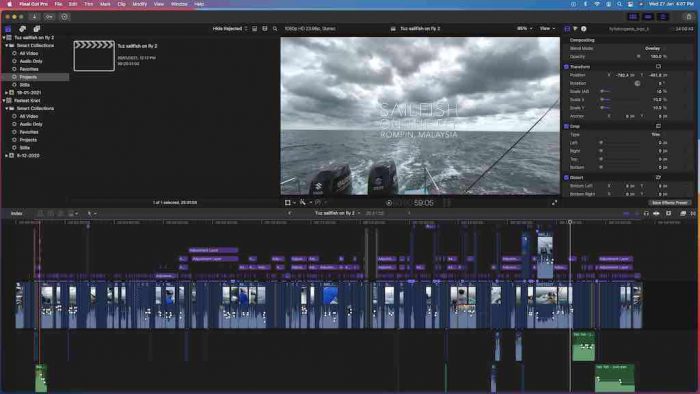This screenshot has height=394, width=700.
Task: Toggle the Distort effect checkbox
Action: 566,178
